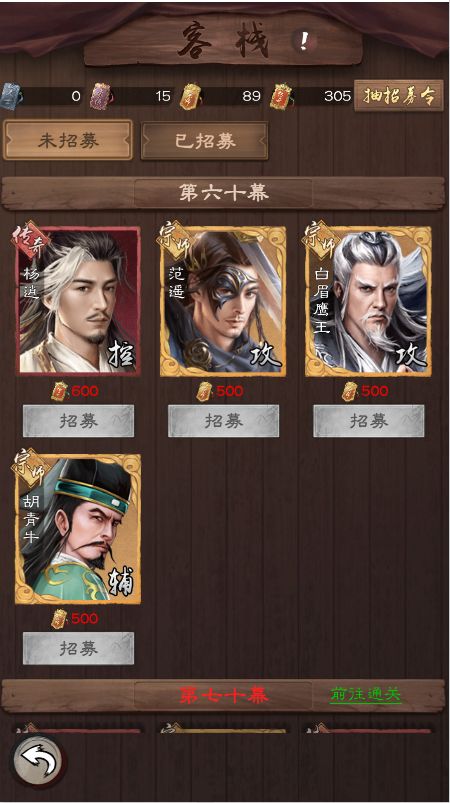450x803 pixels.
Task: Tap the token icon beside 胡青牛's 500 price
Action: pos(59,619)
